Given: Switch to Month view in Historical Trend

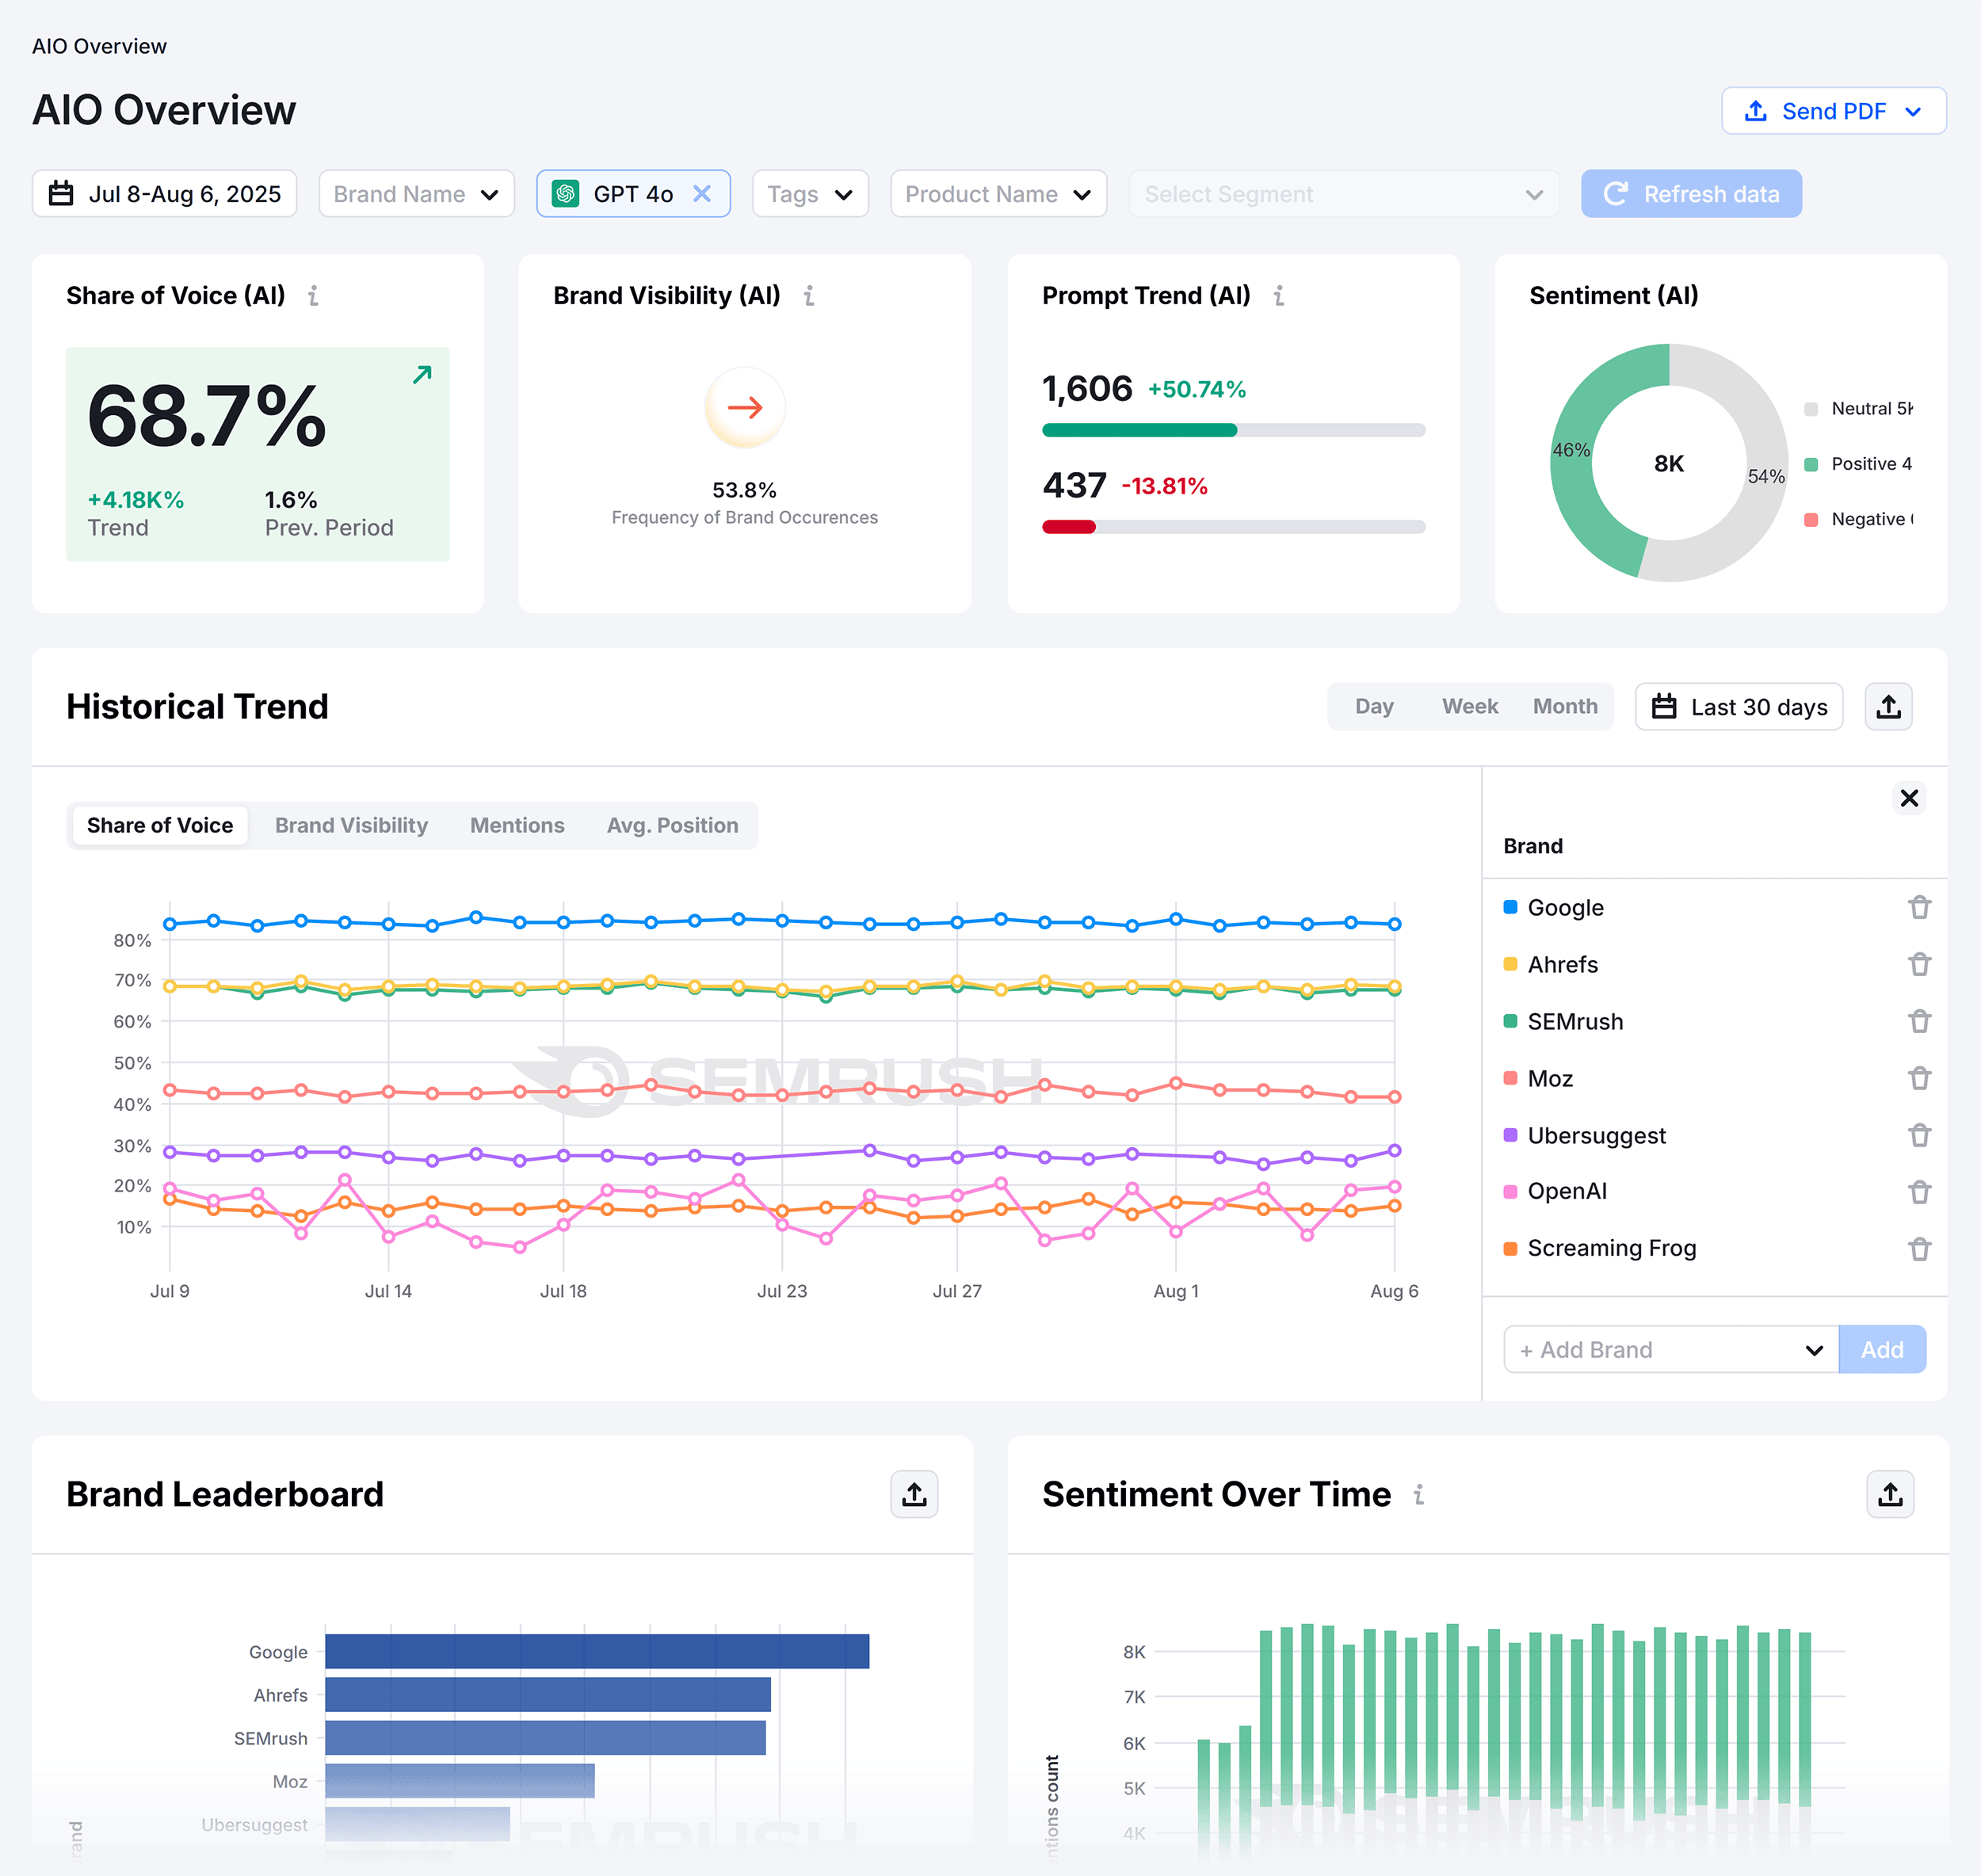Looking at the screenshot, I should click(1564, 706).
